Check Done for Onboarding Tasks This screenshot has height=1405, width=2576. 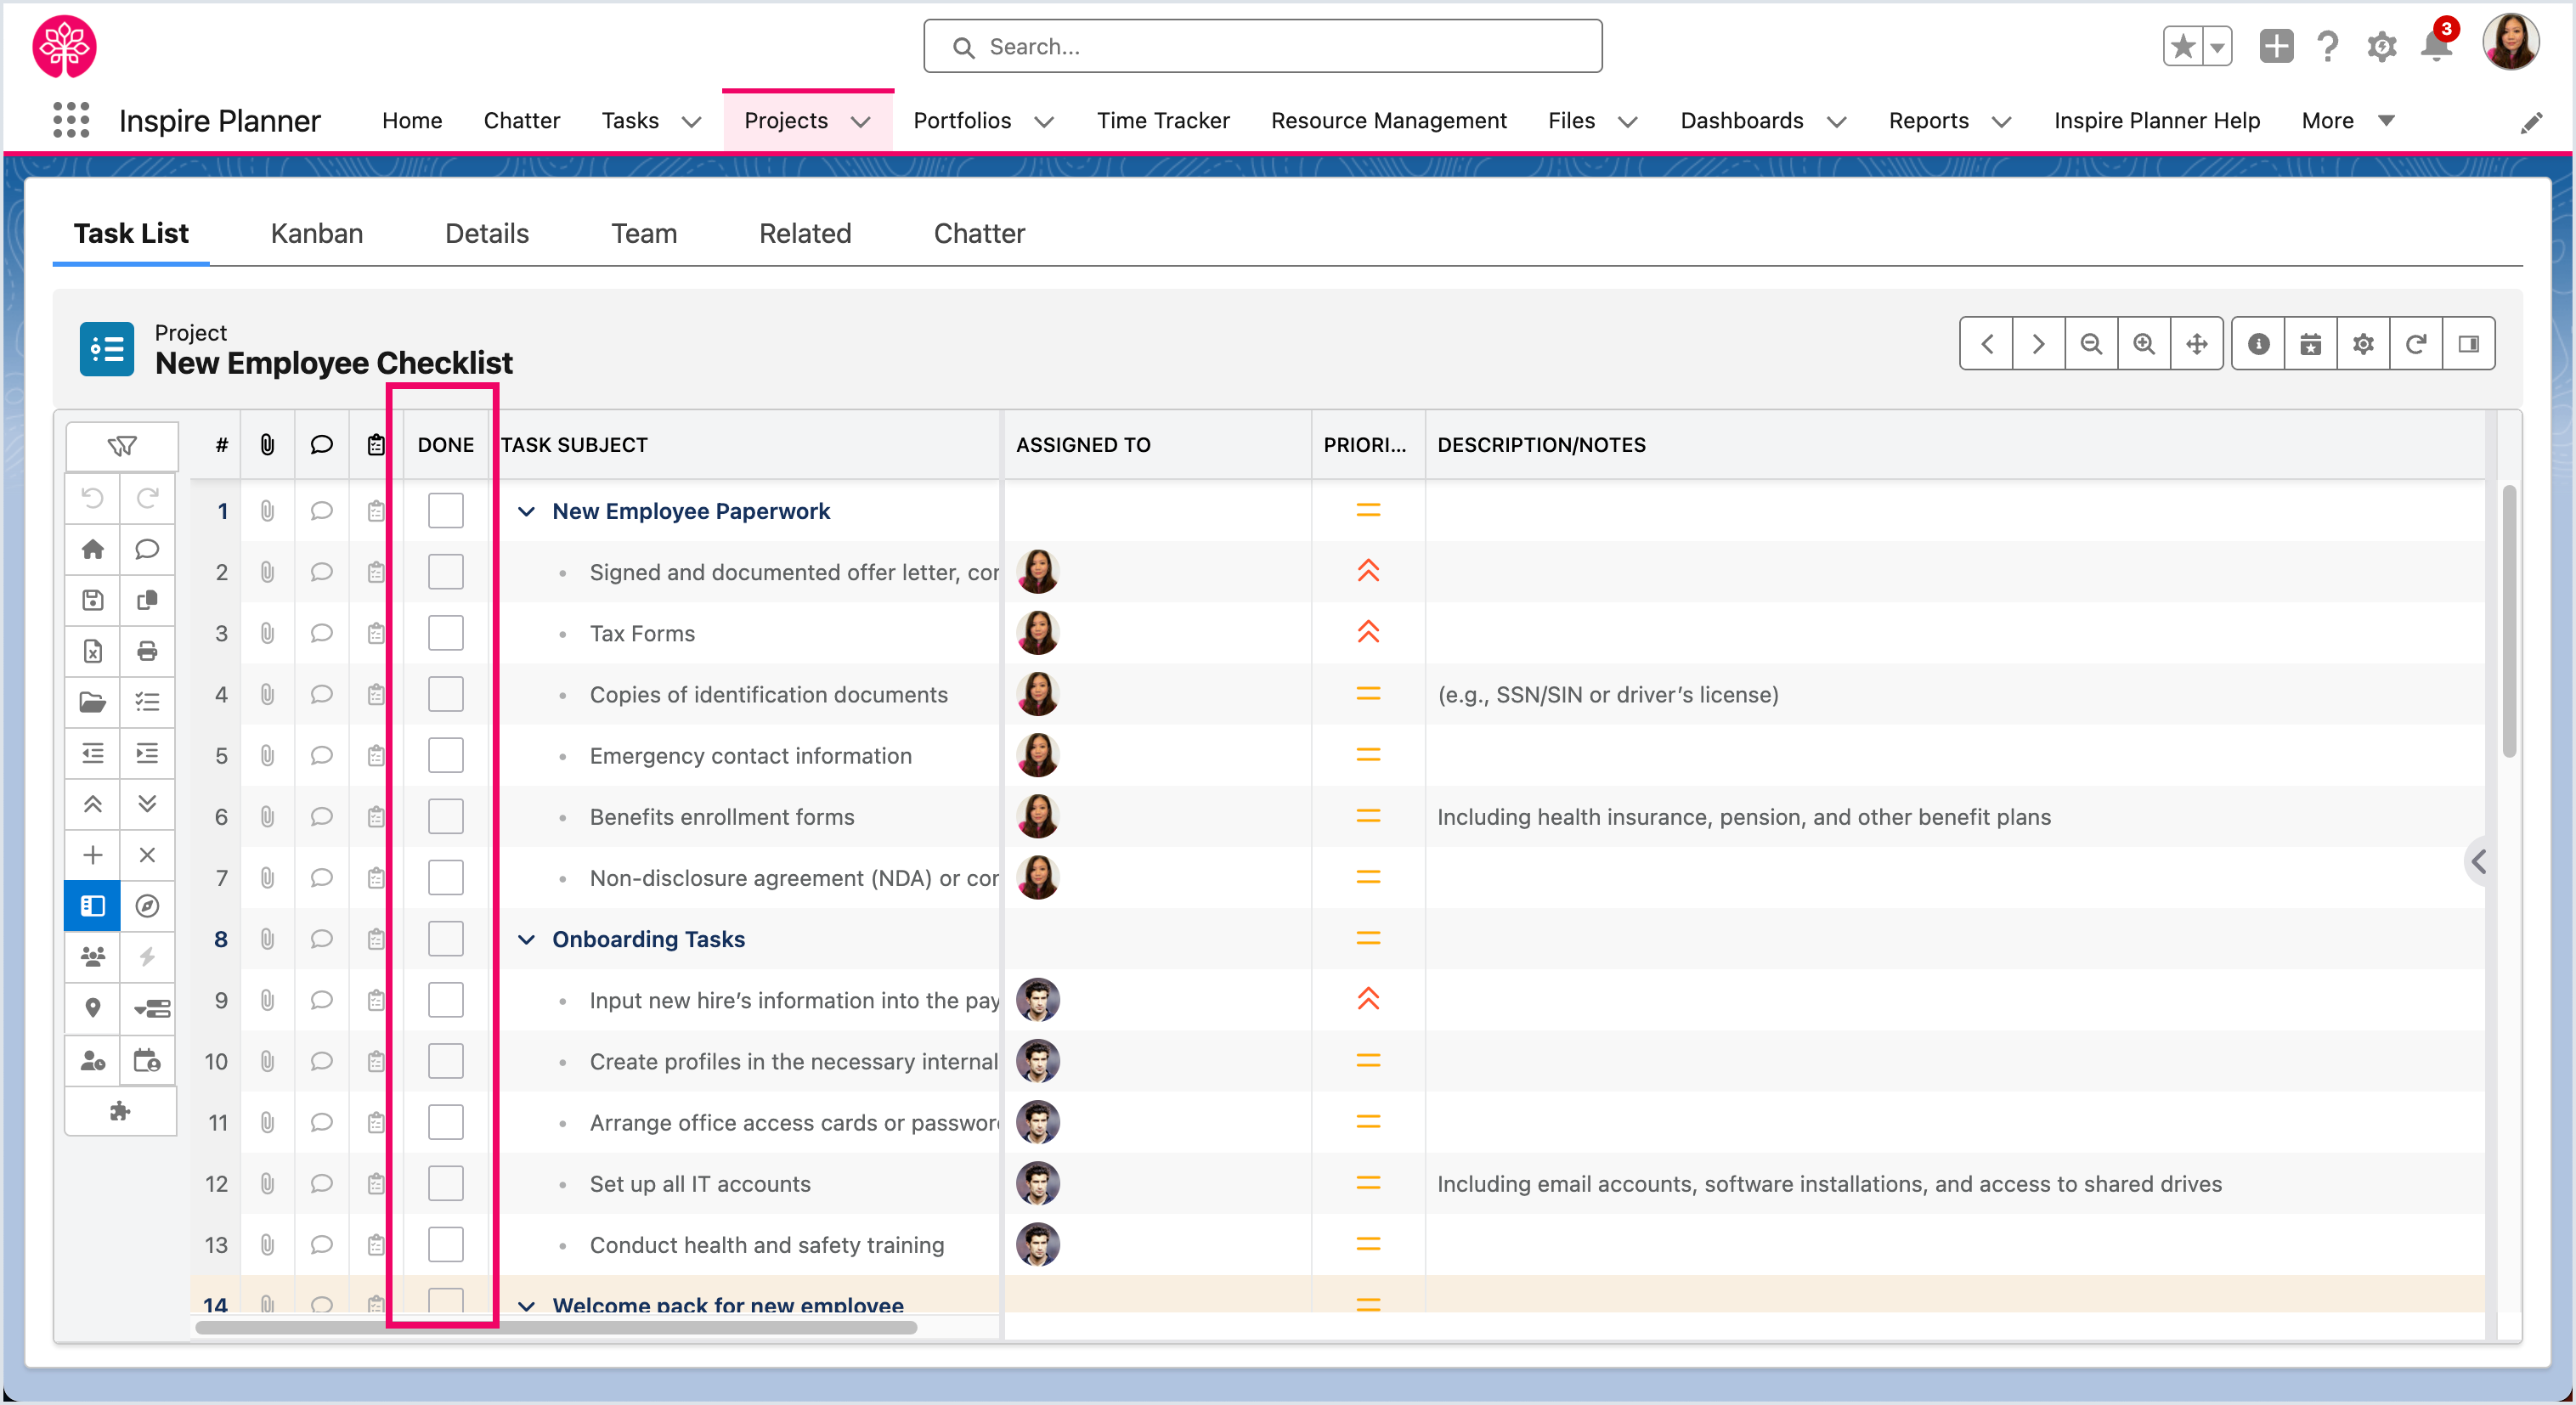446,939
